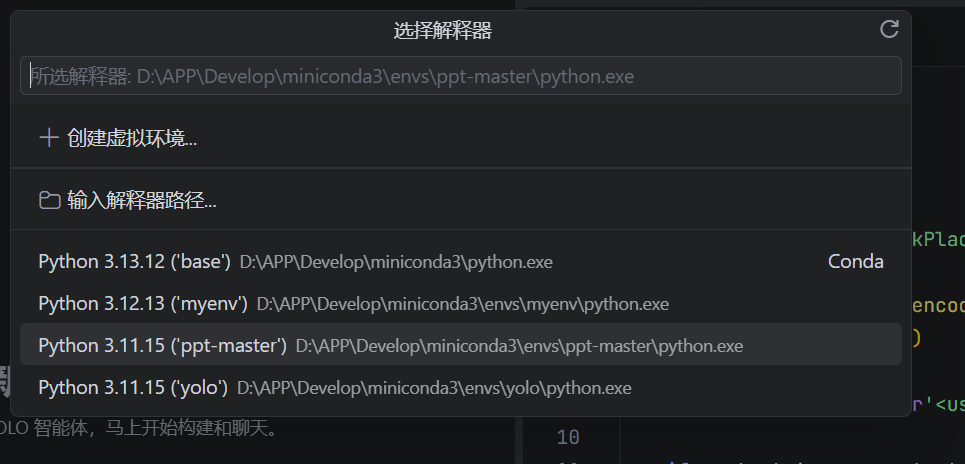Screen dimensions: 965x464
Task: Click the Conda label on base row
Action: coord(855,262)
